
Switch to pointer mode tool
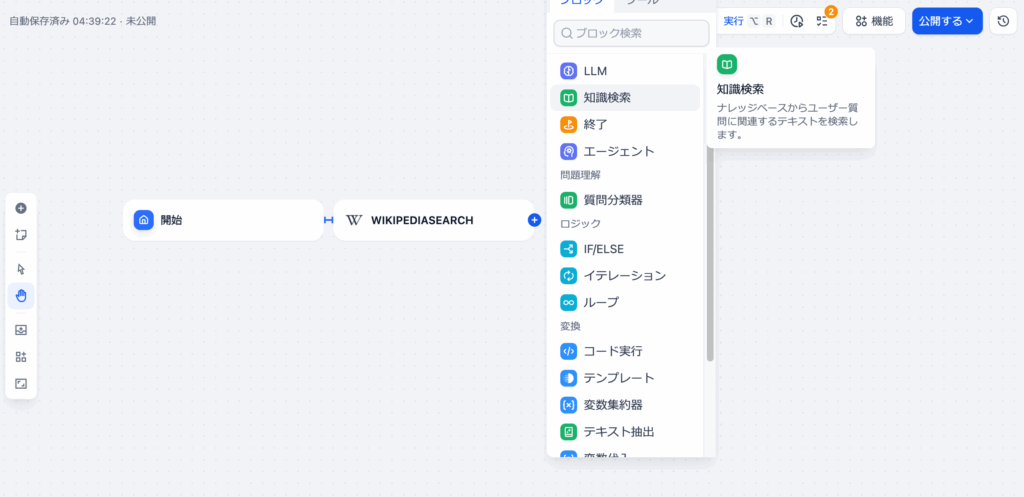21,269
